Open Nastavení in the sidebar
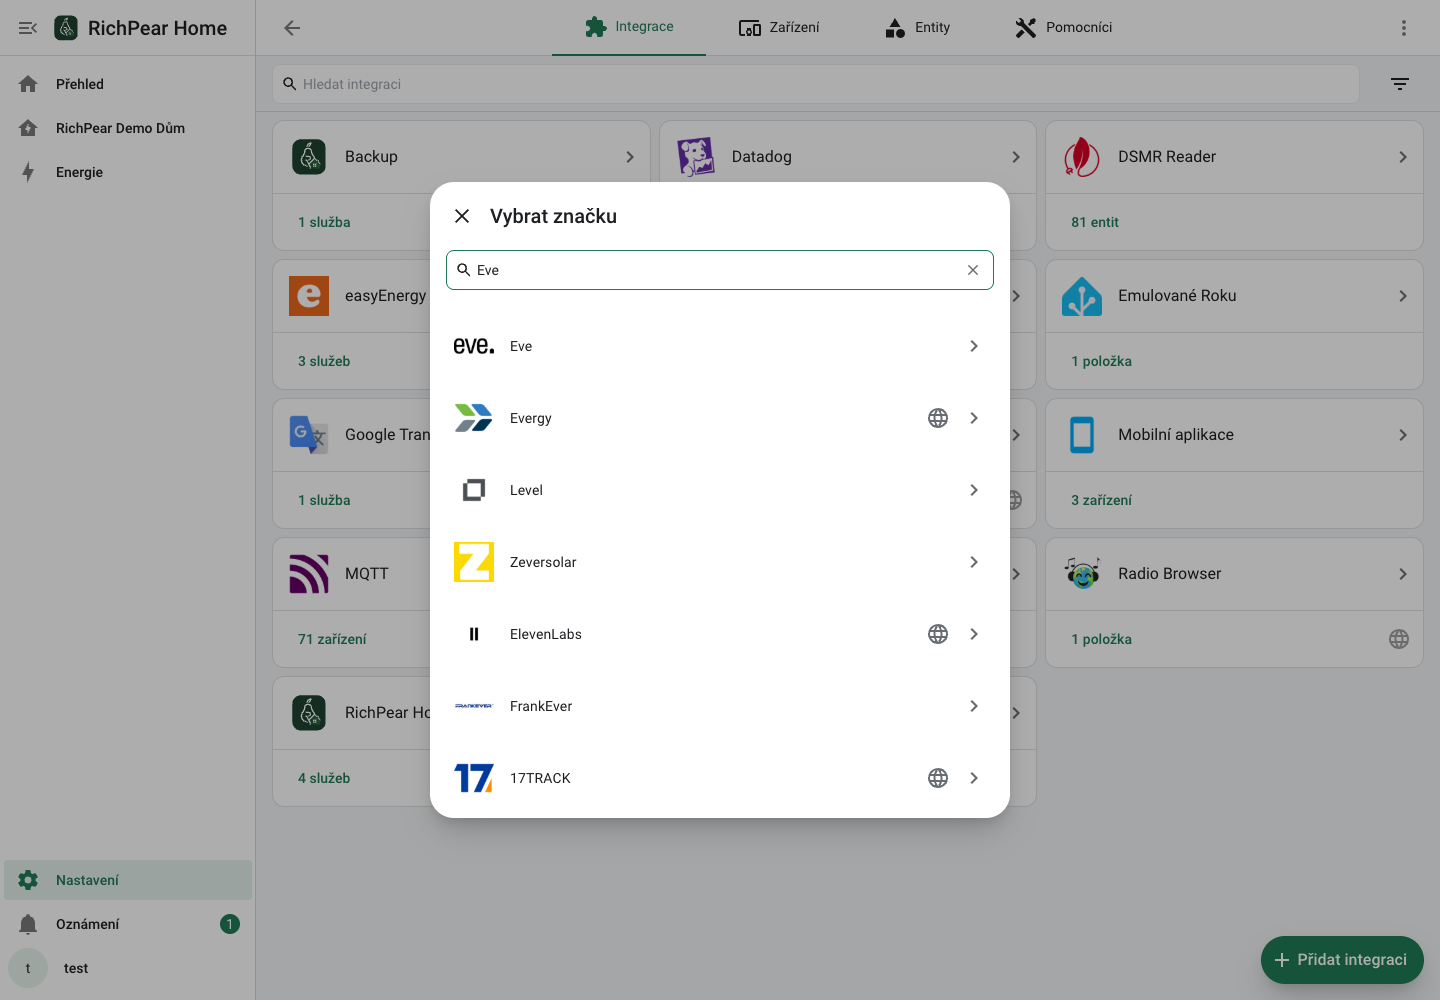 (x=128, y=880)
